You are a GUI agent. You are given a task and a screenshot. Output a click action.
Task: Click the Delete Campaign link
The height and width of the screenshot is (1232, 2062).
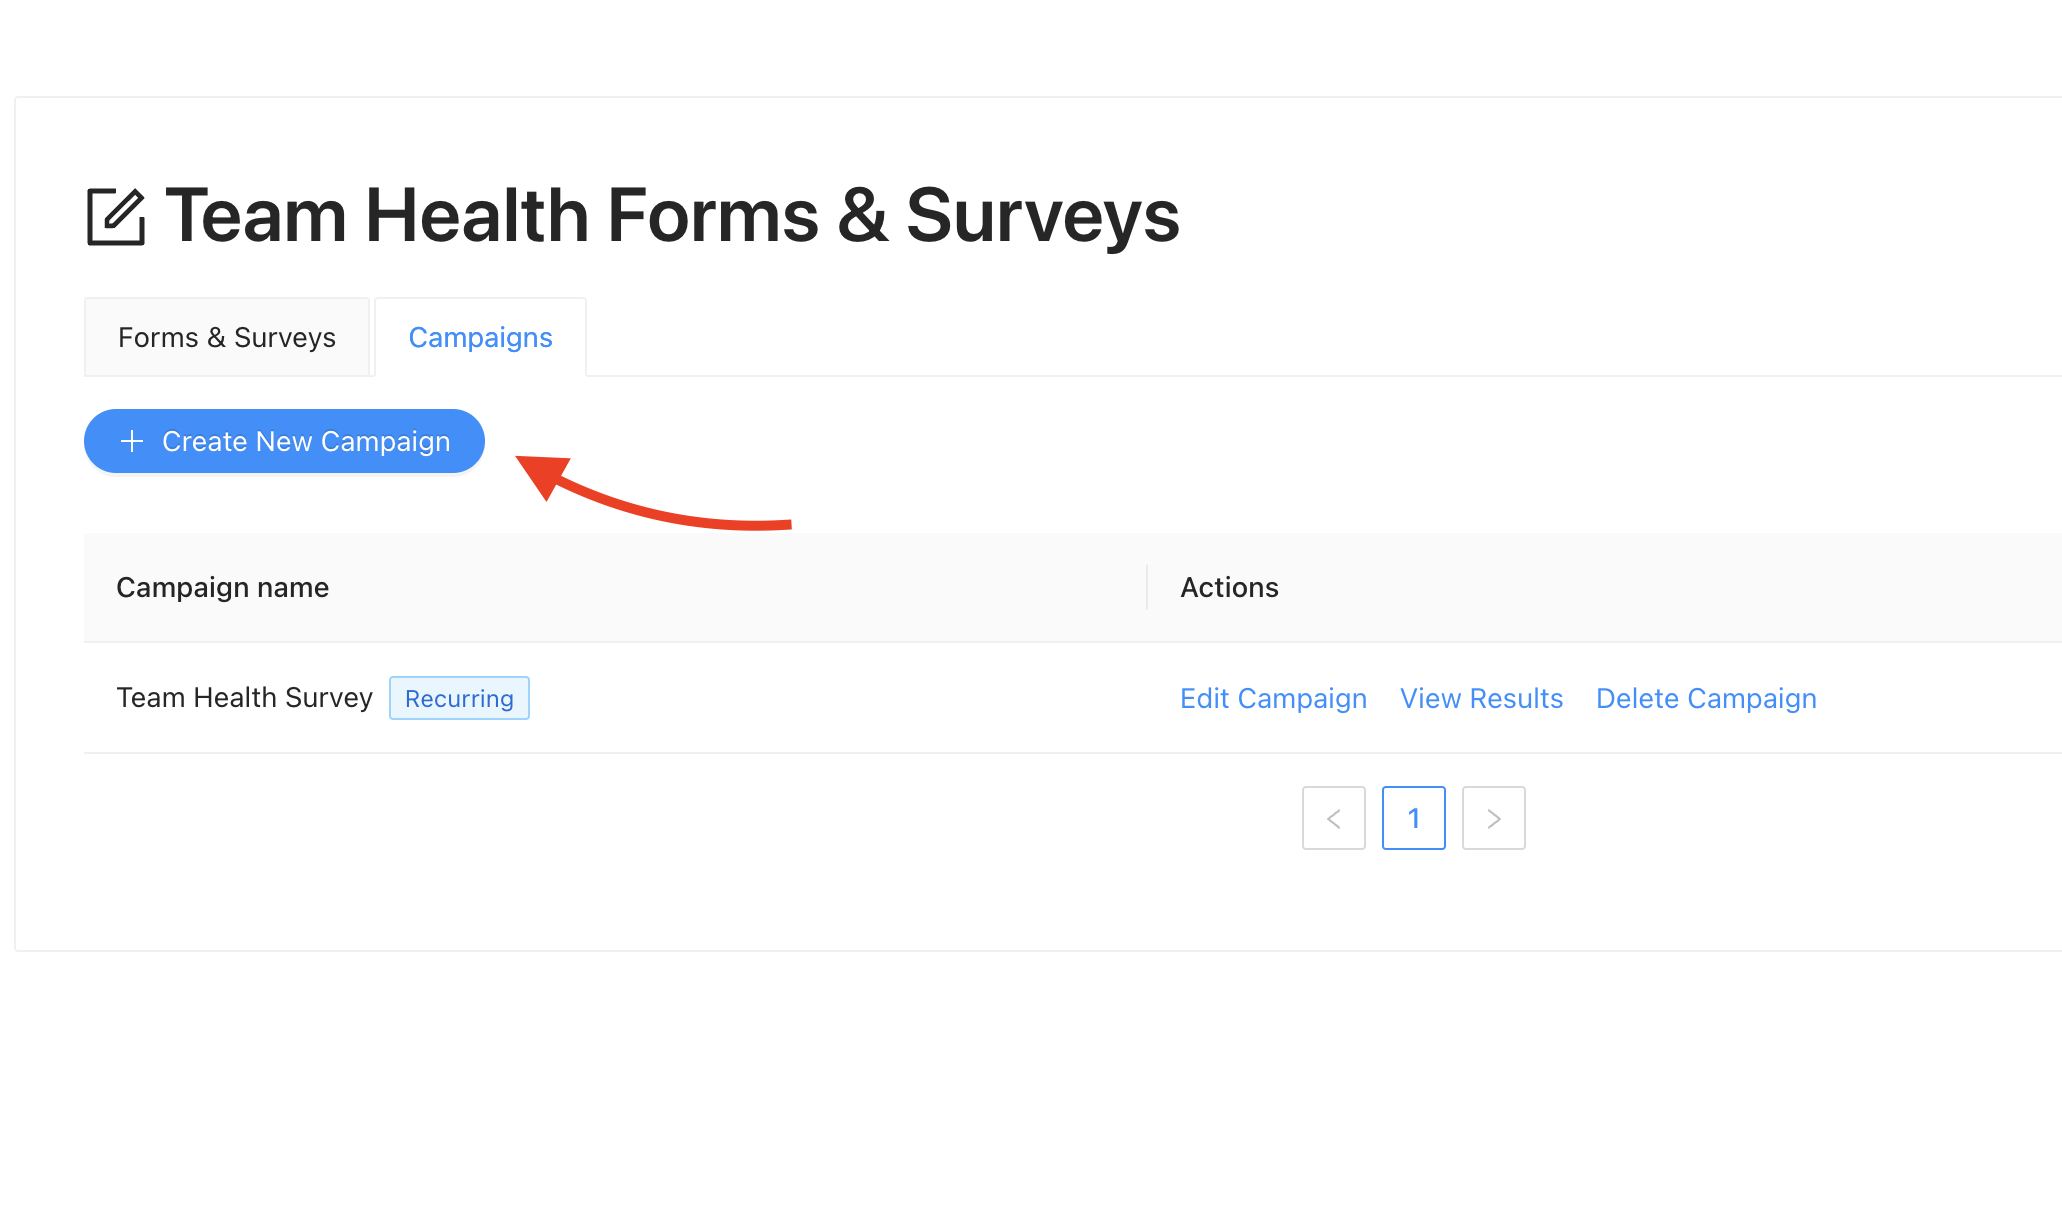pyautogui.click(x=1706, y=698)
